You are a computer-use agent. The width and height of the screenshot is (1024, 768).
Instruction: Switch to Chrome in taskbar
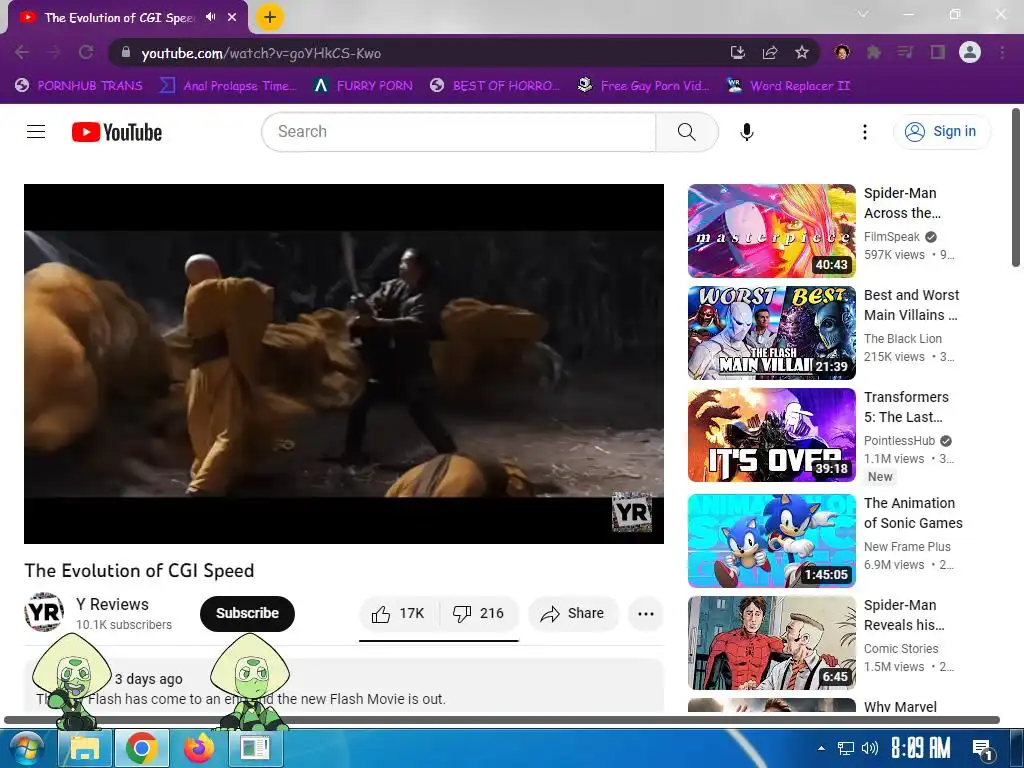coord(142,748)
